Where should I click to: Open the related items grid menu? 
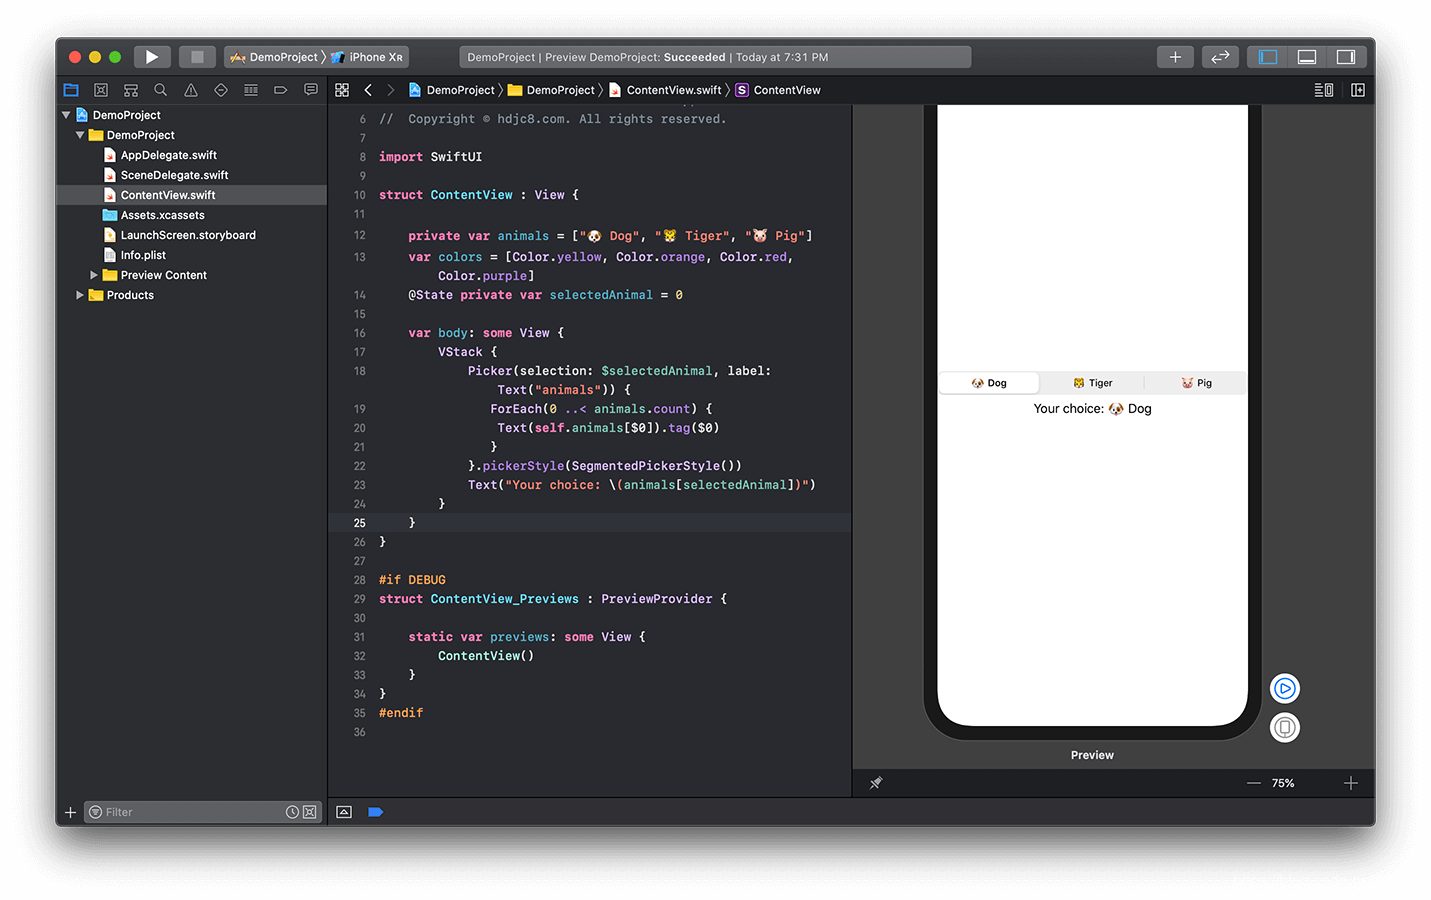[x=342, y=90]
